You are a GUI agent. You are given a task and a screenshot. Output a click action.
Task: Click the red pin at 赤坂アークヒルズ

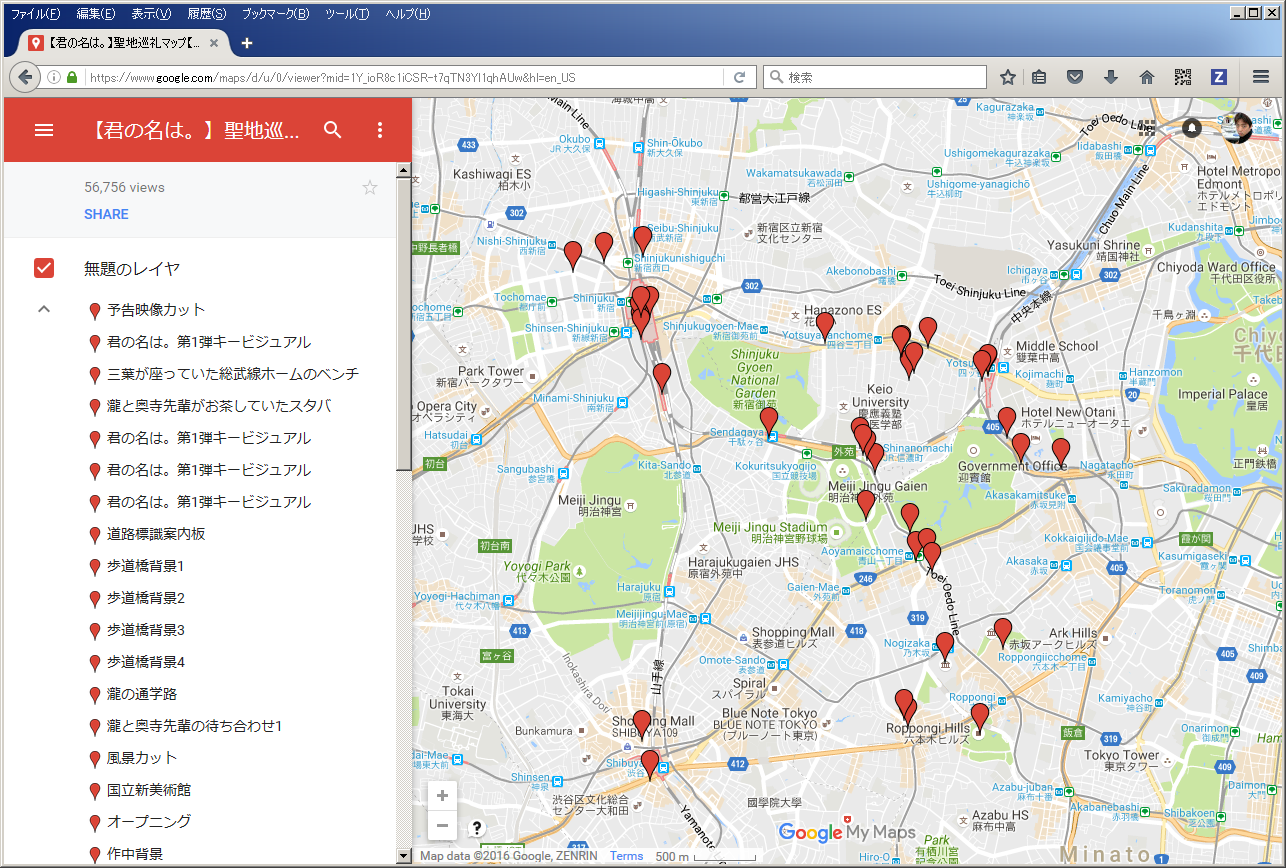point(1003,632)
